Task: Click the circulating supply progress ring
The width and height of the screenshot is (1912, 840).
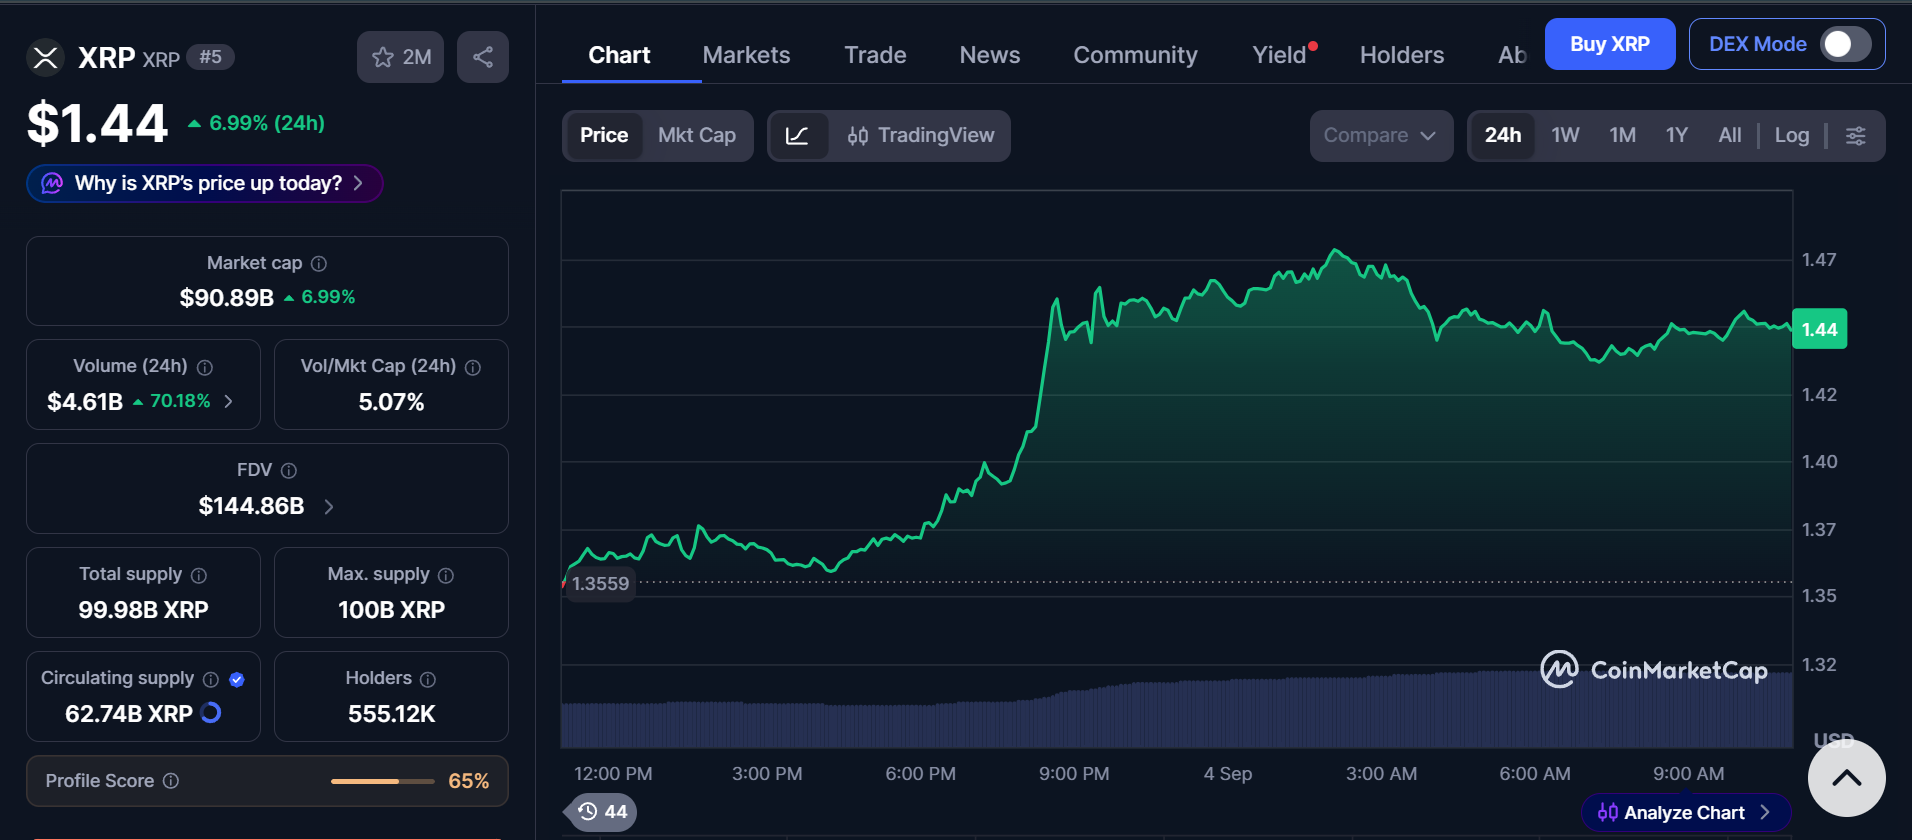Action: [211, 713]
